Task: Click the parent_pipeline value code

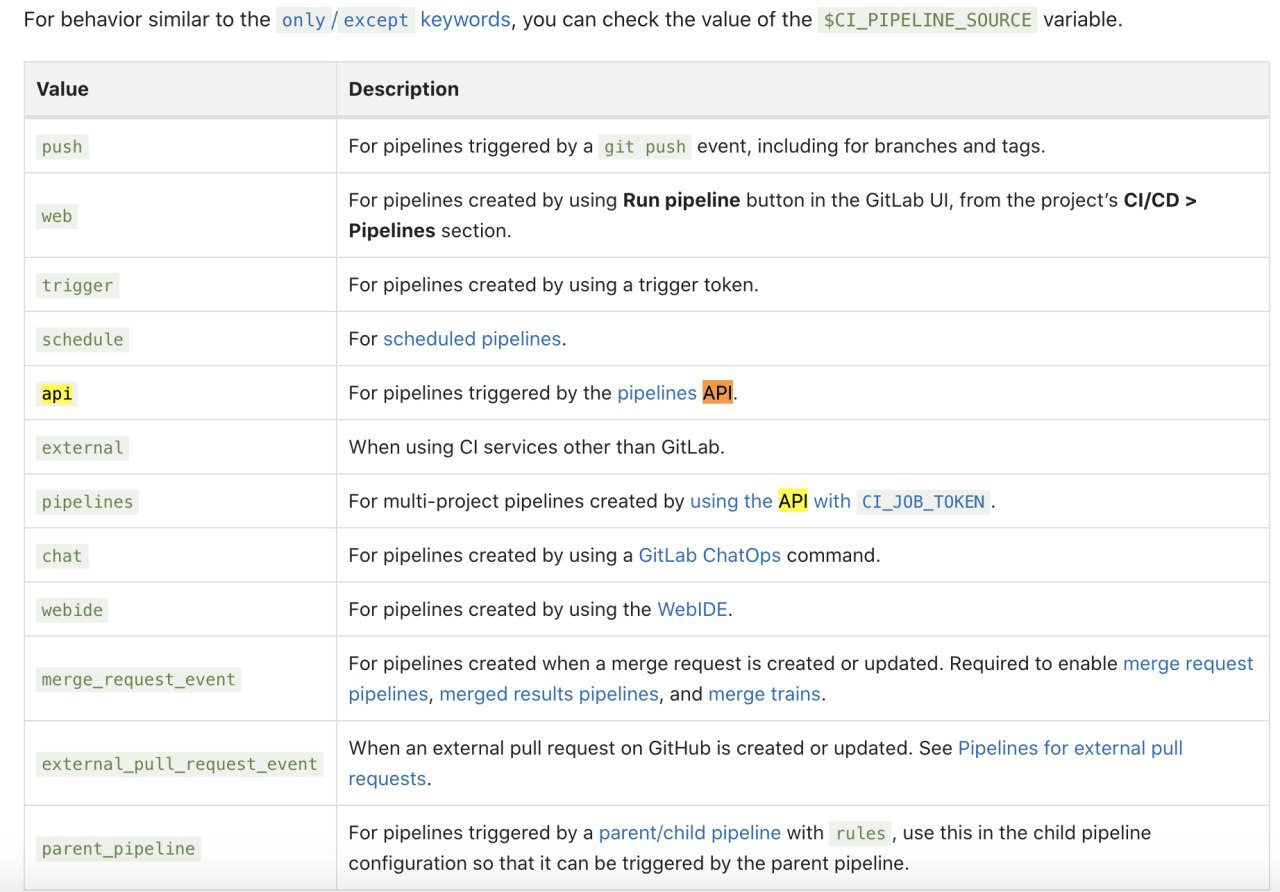Action: pyautogui.click(x=118, y=849)
